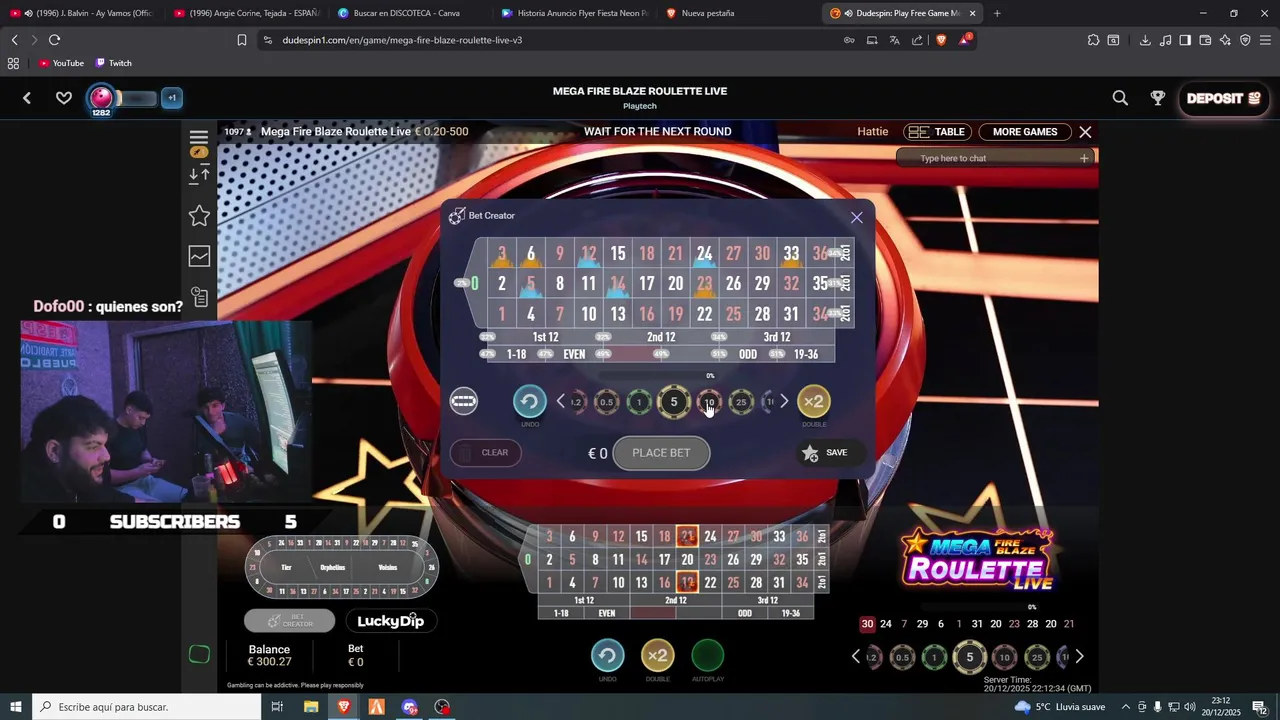Click left arrow of bottom chip tray
The width and height of the screenshot is (1280, 720).
[855, 657]
